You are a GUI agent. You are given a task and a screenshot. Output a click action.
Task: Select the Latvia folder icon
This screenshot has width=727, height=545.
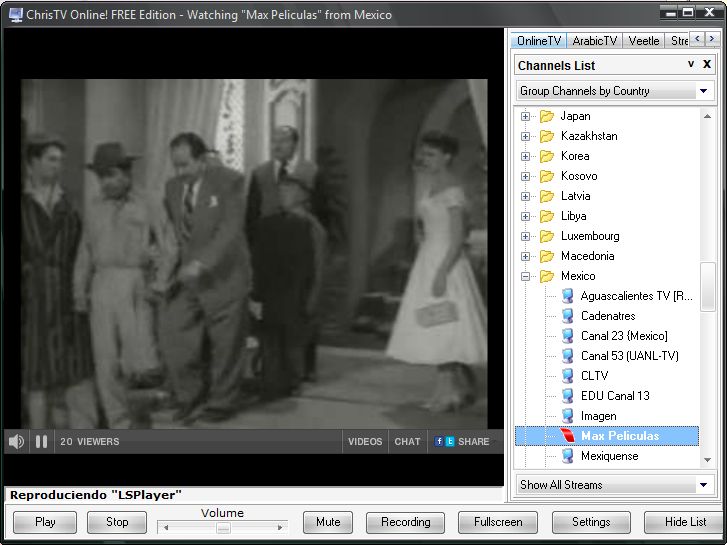pos(547,196)
